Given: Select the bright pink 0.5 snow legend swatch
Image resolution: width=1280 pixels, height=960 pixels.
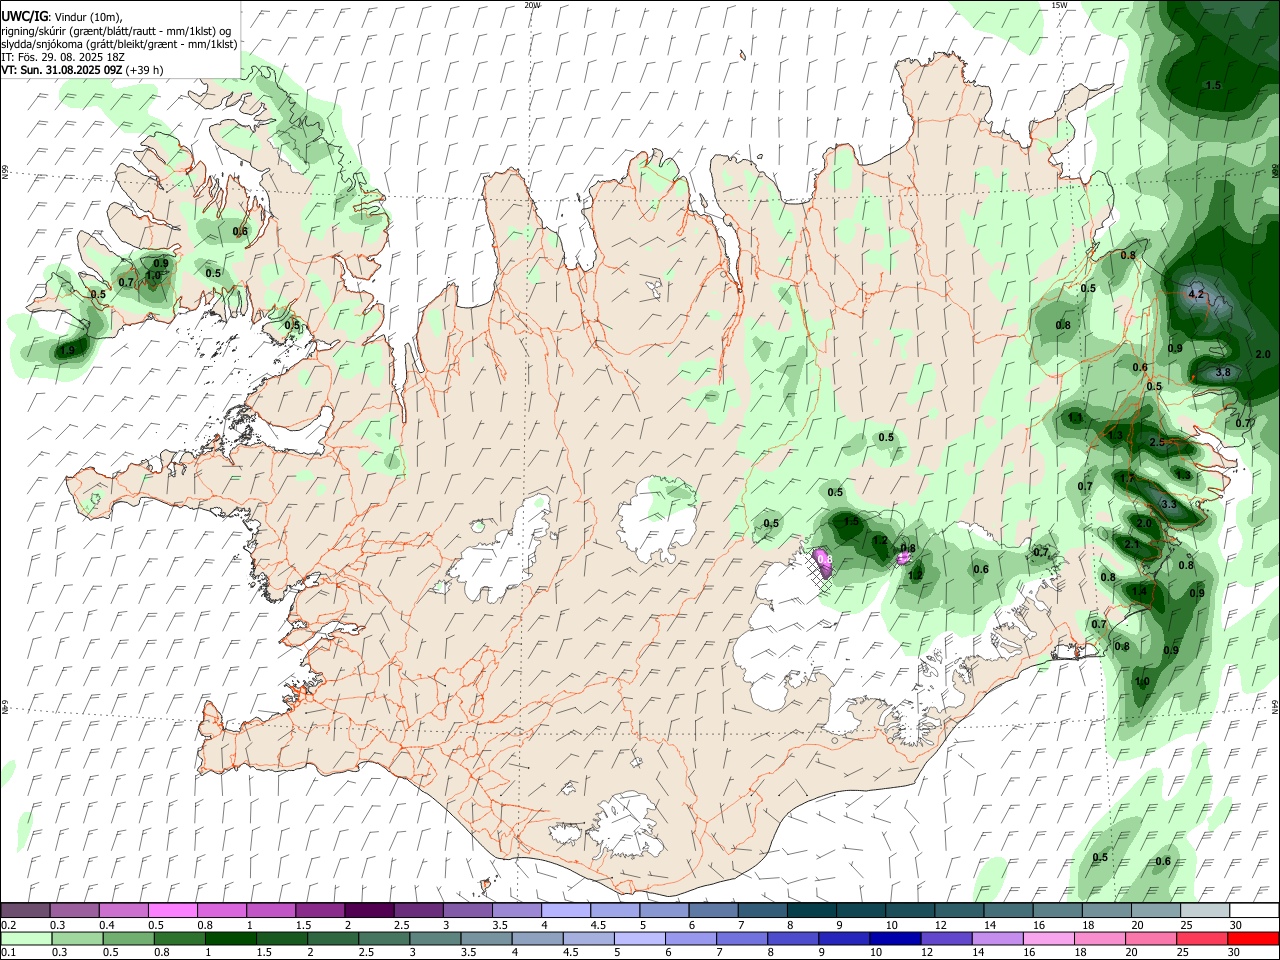Looking at the screenshot, I should pos(172,910).
